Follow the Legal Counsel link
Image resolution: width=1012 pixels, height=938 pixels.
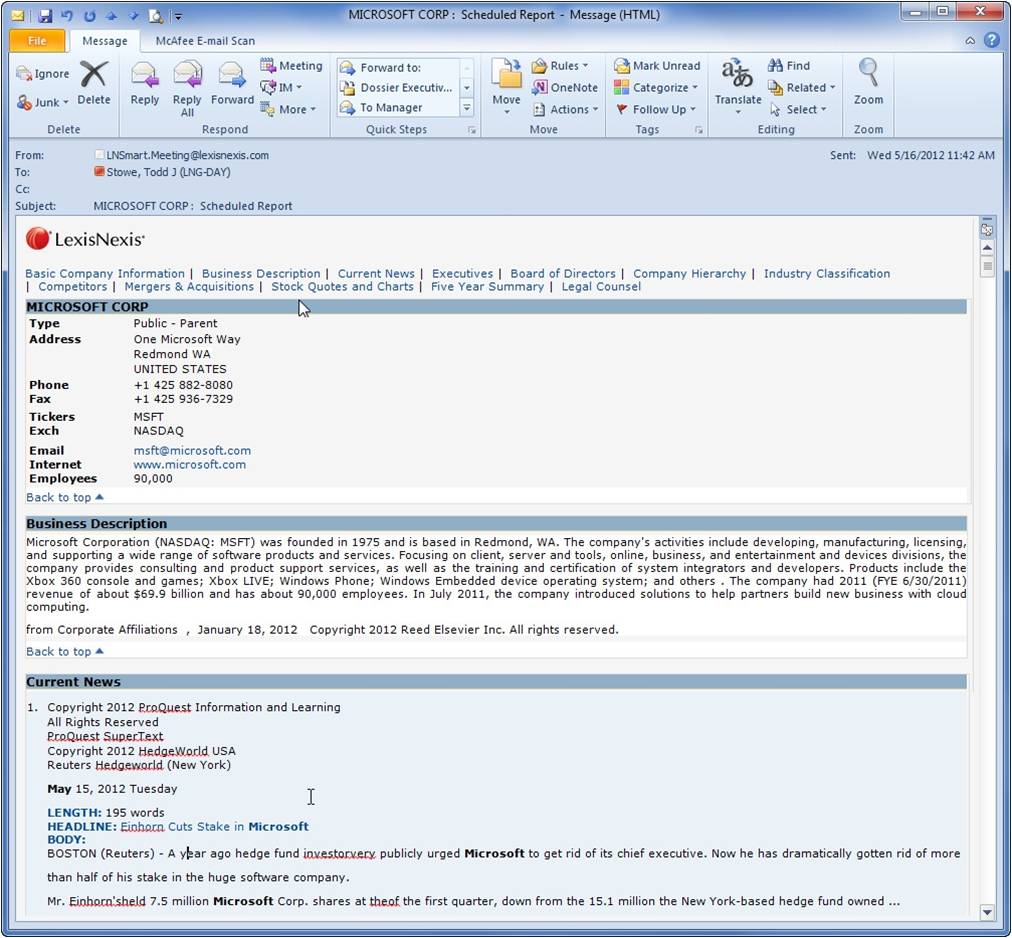tap(601, 287)
